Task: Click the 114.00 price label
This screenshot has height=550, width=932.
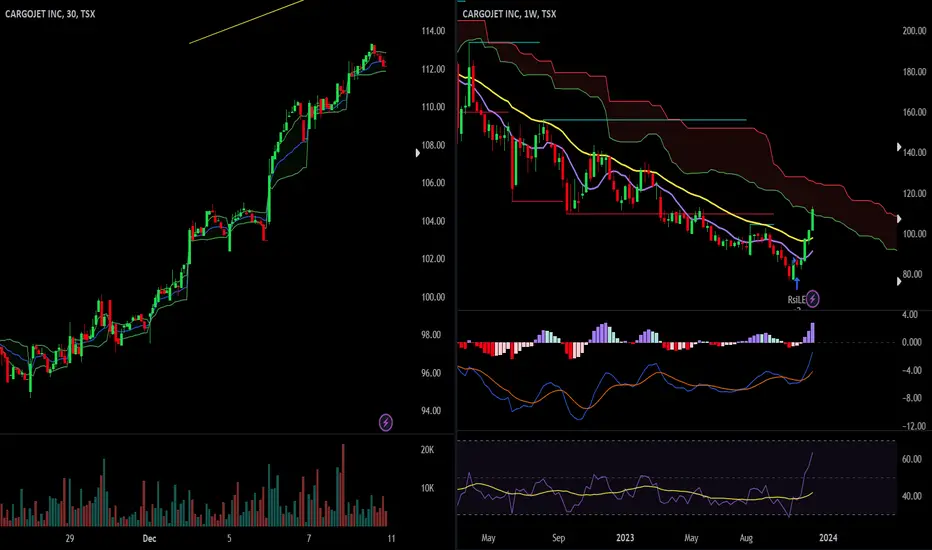Action: coord(433,31)
